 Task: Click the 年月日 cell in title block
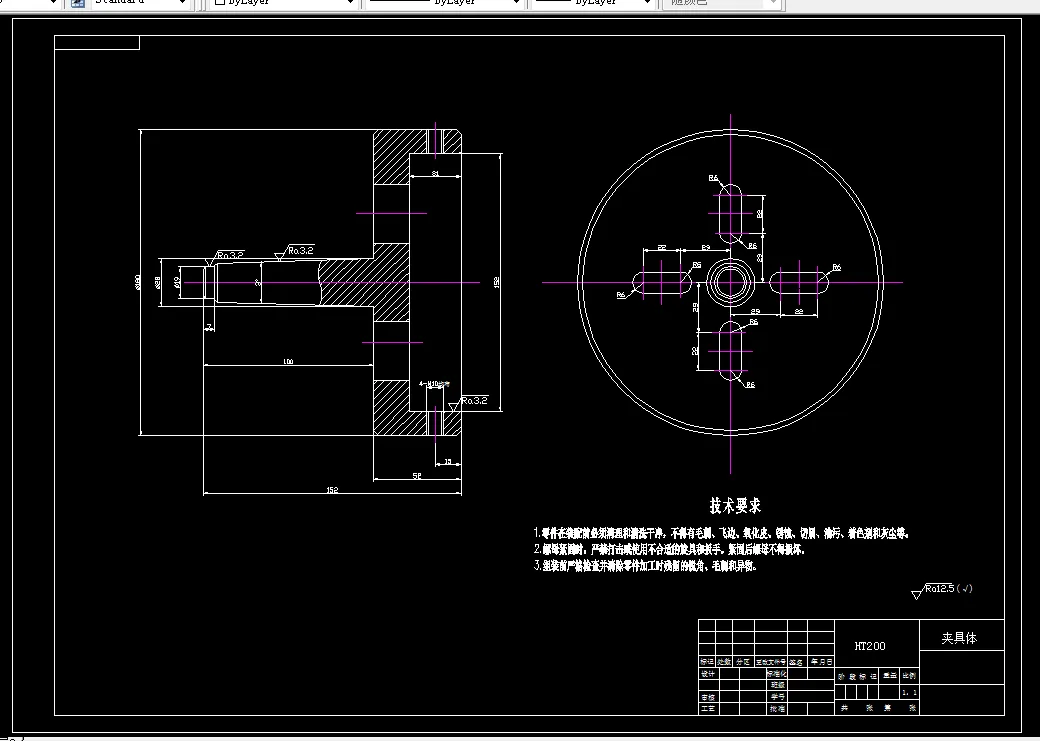pos(821,661)
